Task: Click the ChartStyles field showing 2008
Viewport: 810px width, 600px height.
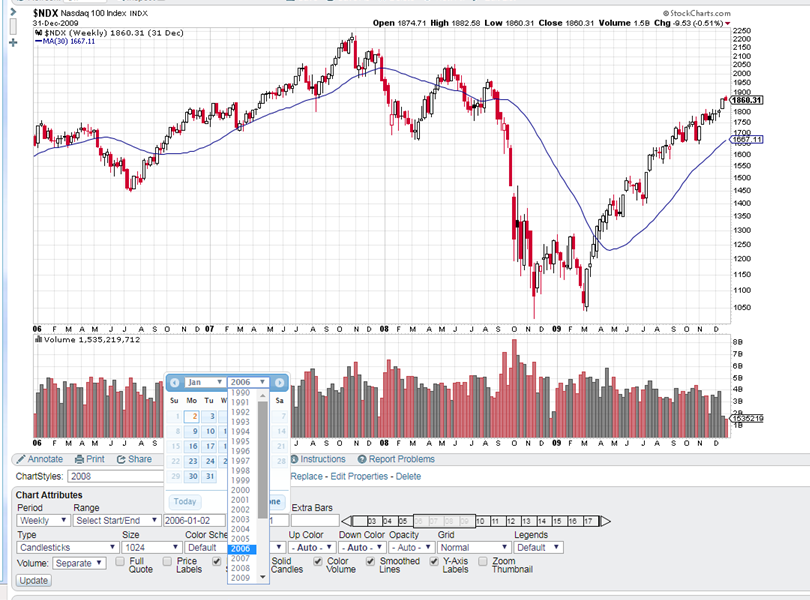Action: pos(116,476)
